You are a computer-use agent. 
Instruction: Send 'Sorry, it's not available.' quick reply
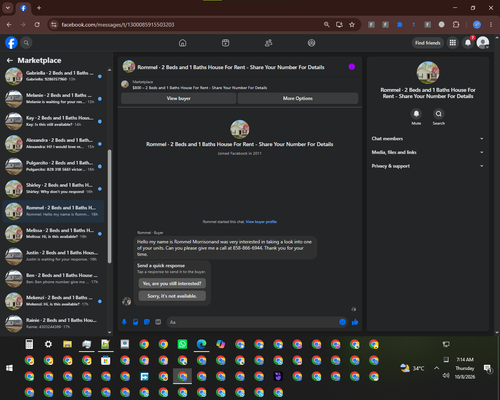point(172,296)
